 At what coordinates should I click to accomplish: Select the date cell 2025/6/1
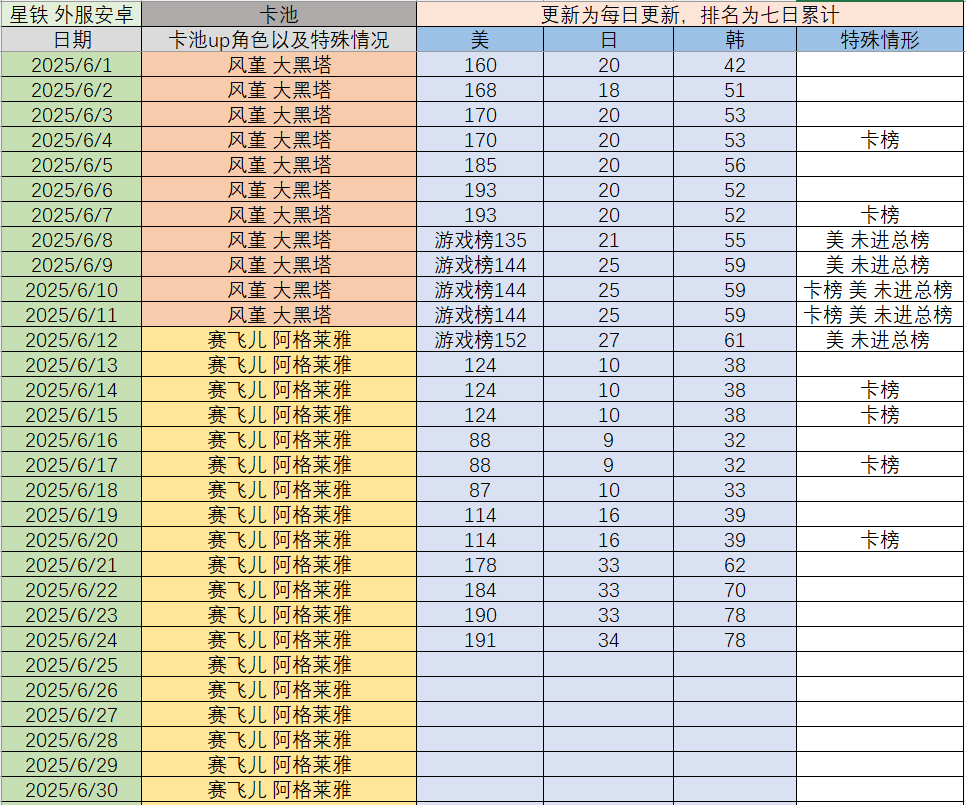coord(71,65)
